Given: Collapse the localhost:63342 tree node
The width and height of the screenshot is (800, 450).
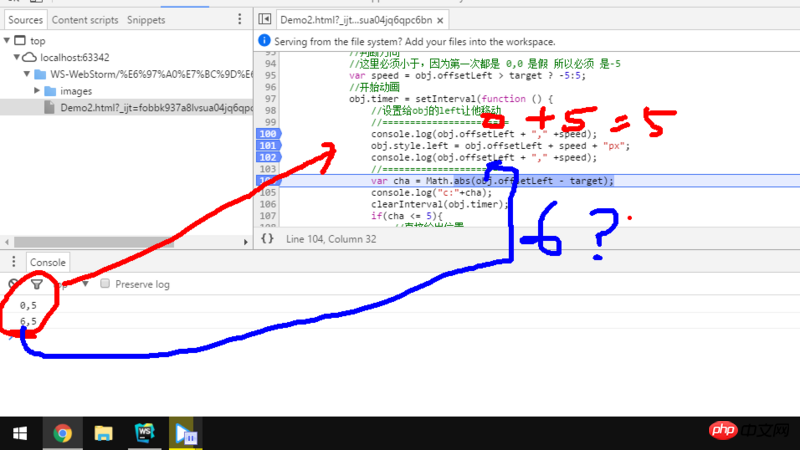Looking at the screenshot, I should pyautogui.click(x=17, y=57).
